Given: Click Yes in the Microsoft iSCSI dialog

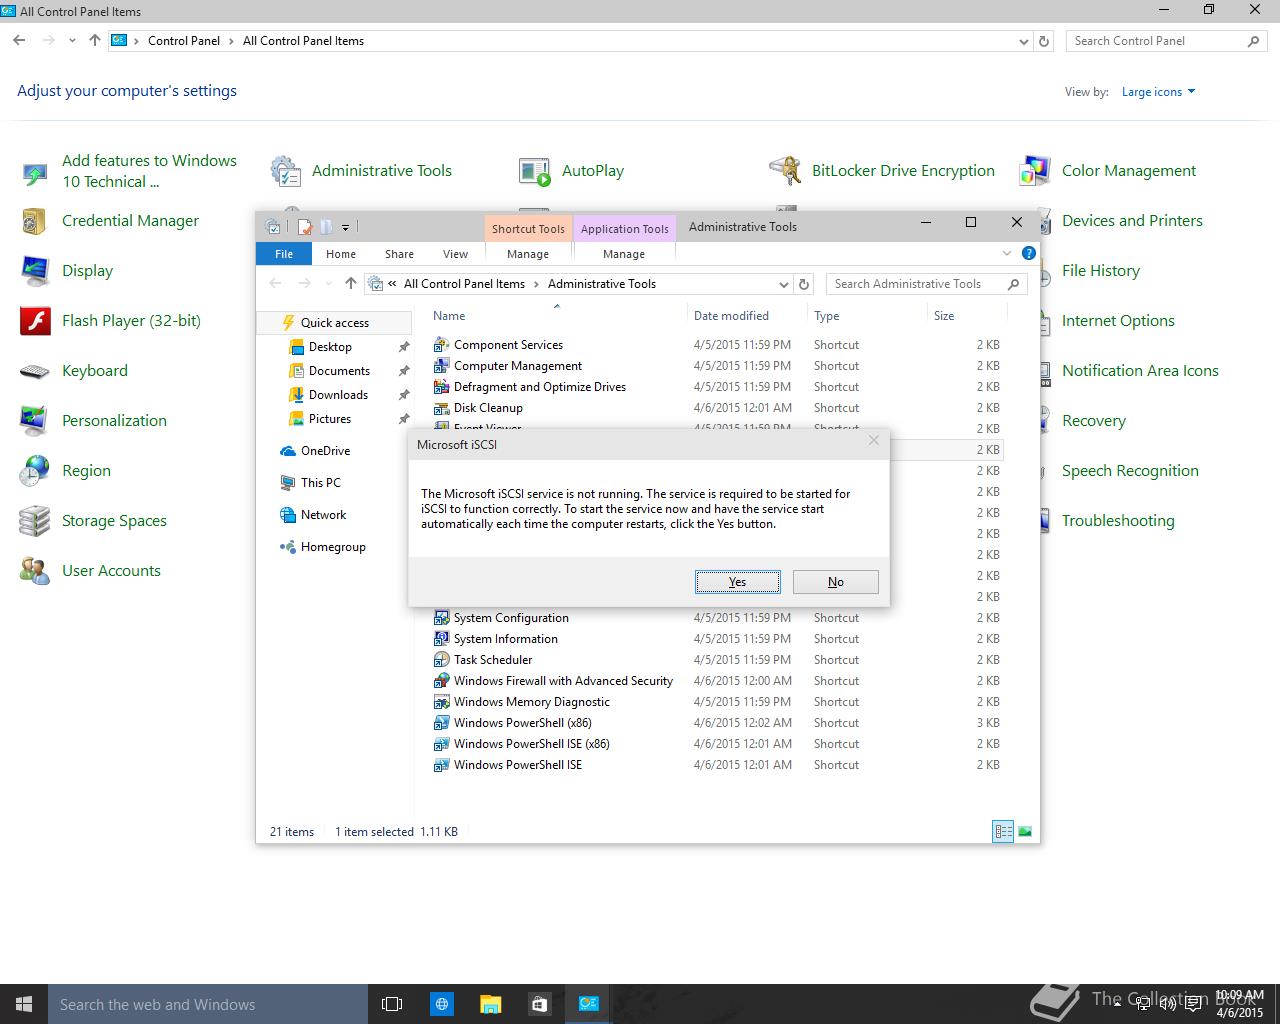Looking at the screenshot, I should coord(738,582).
